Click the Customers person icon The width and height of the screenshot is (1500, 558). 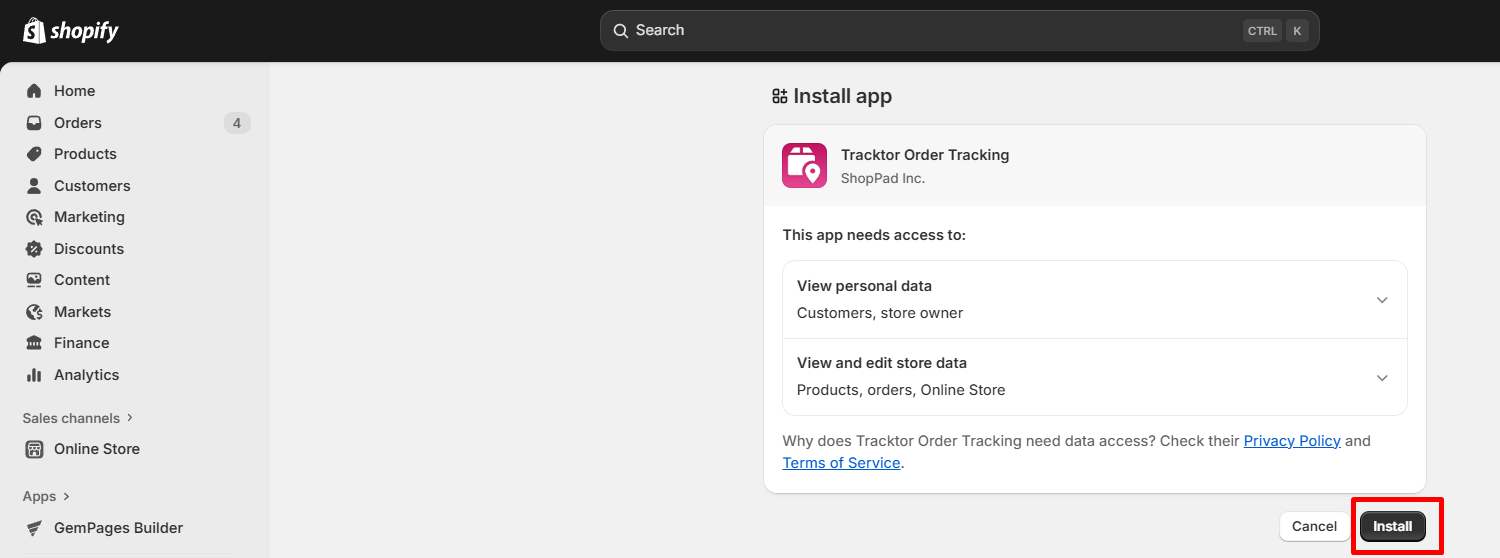tap(34, 186)
